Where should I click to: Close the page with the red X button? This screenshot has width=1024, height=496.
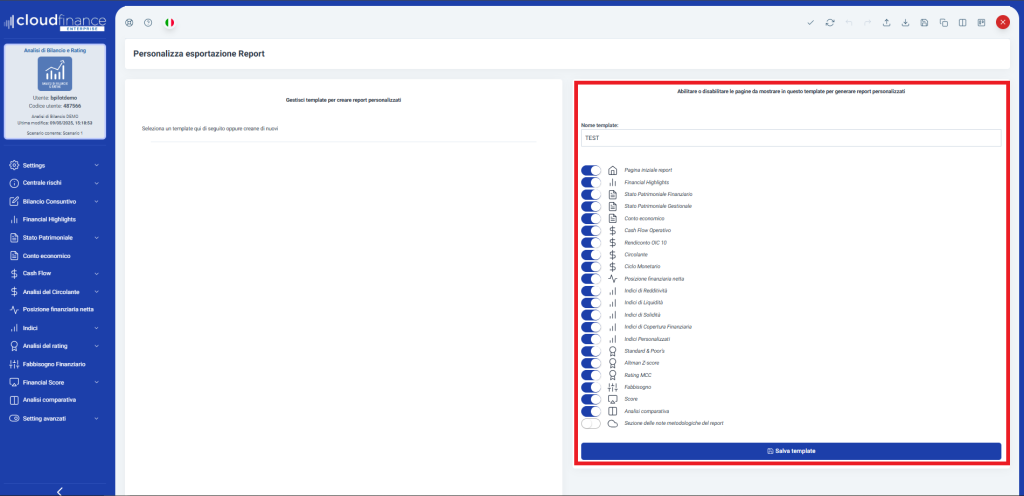click(x=1002, y=22)
